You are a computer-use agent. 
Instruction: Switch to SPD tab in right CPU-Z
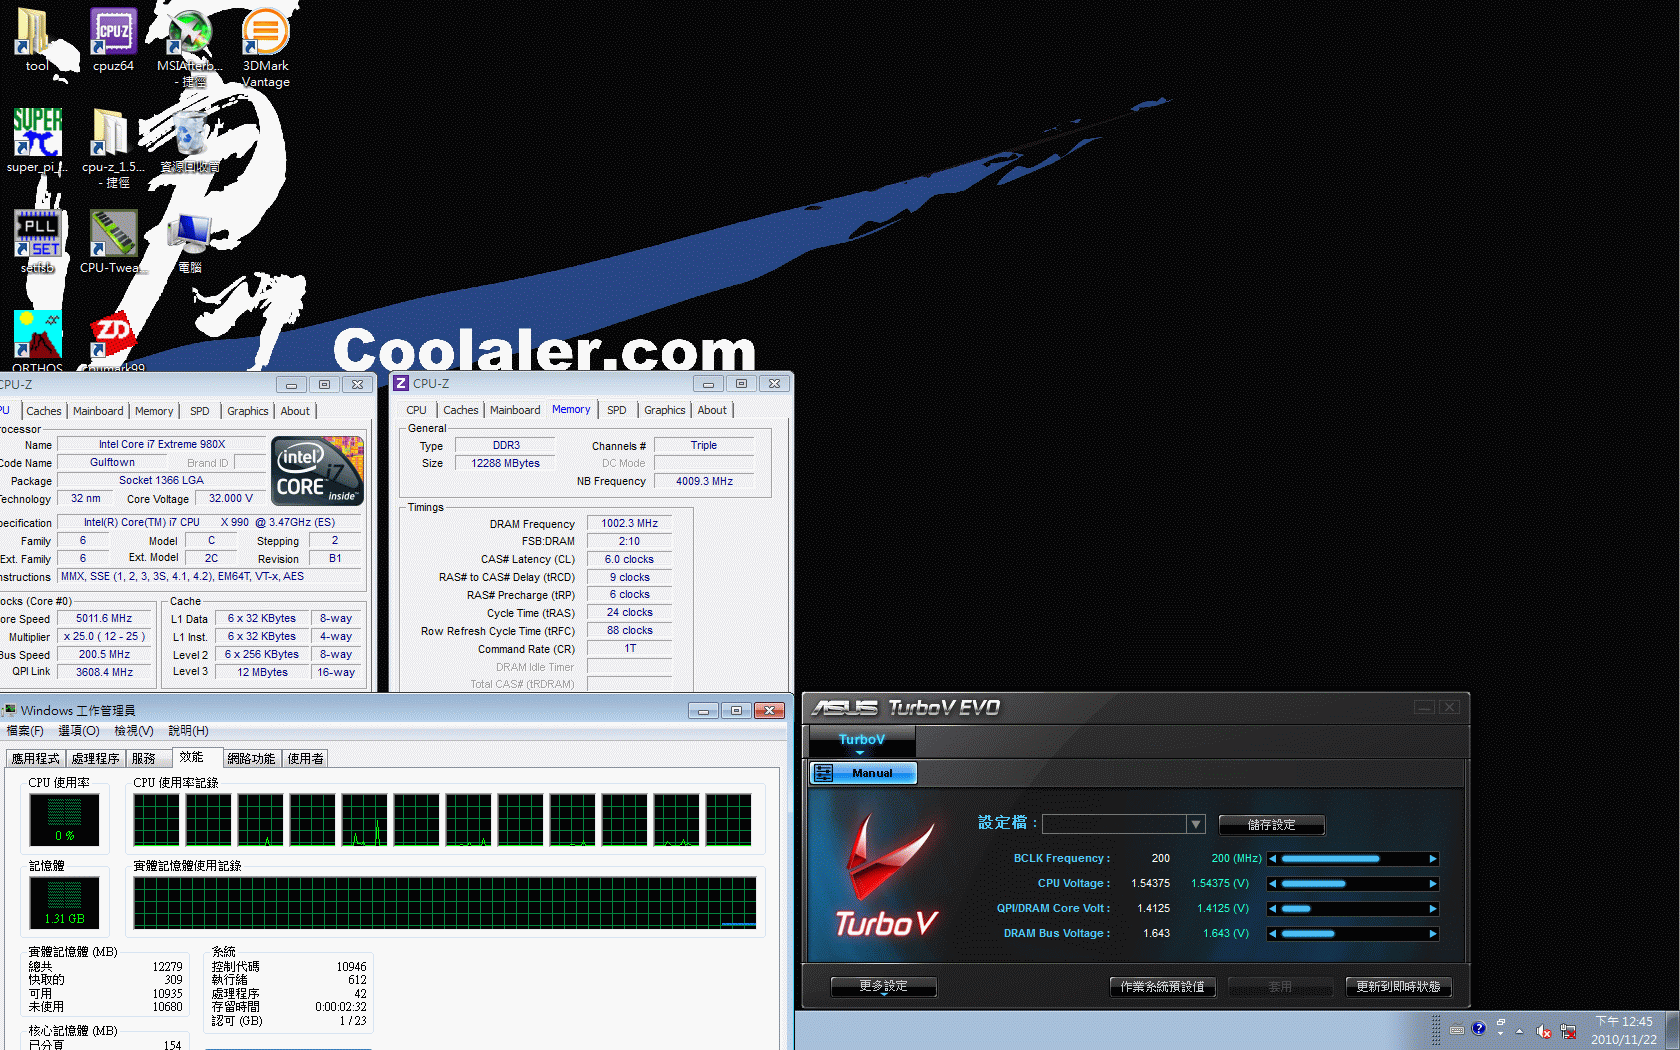tap(617, 410)
